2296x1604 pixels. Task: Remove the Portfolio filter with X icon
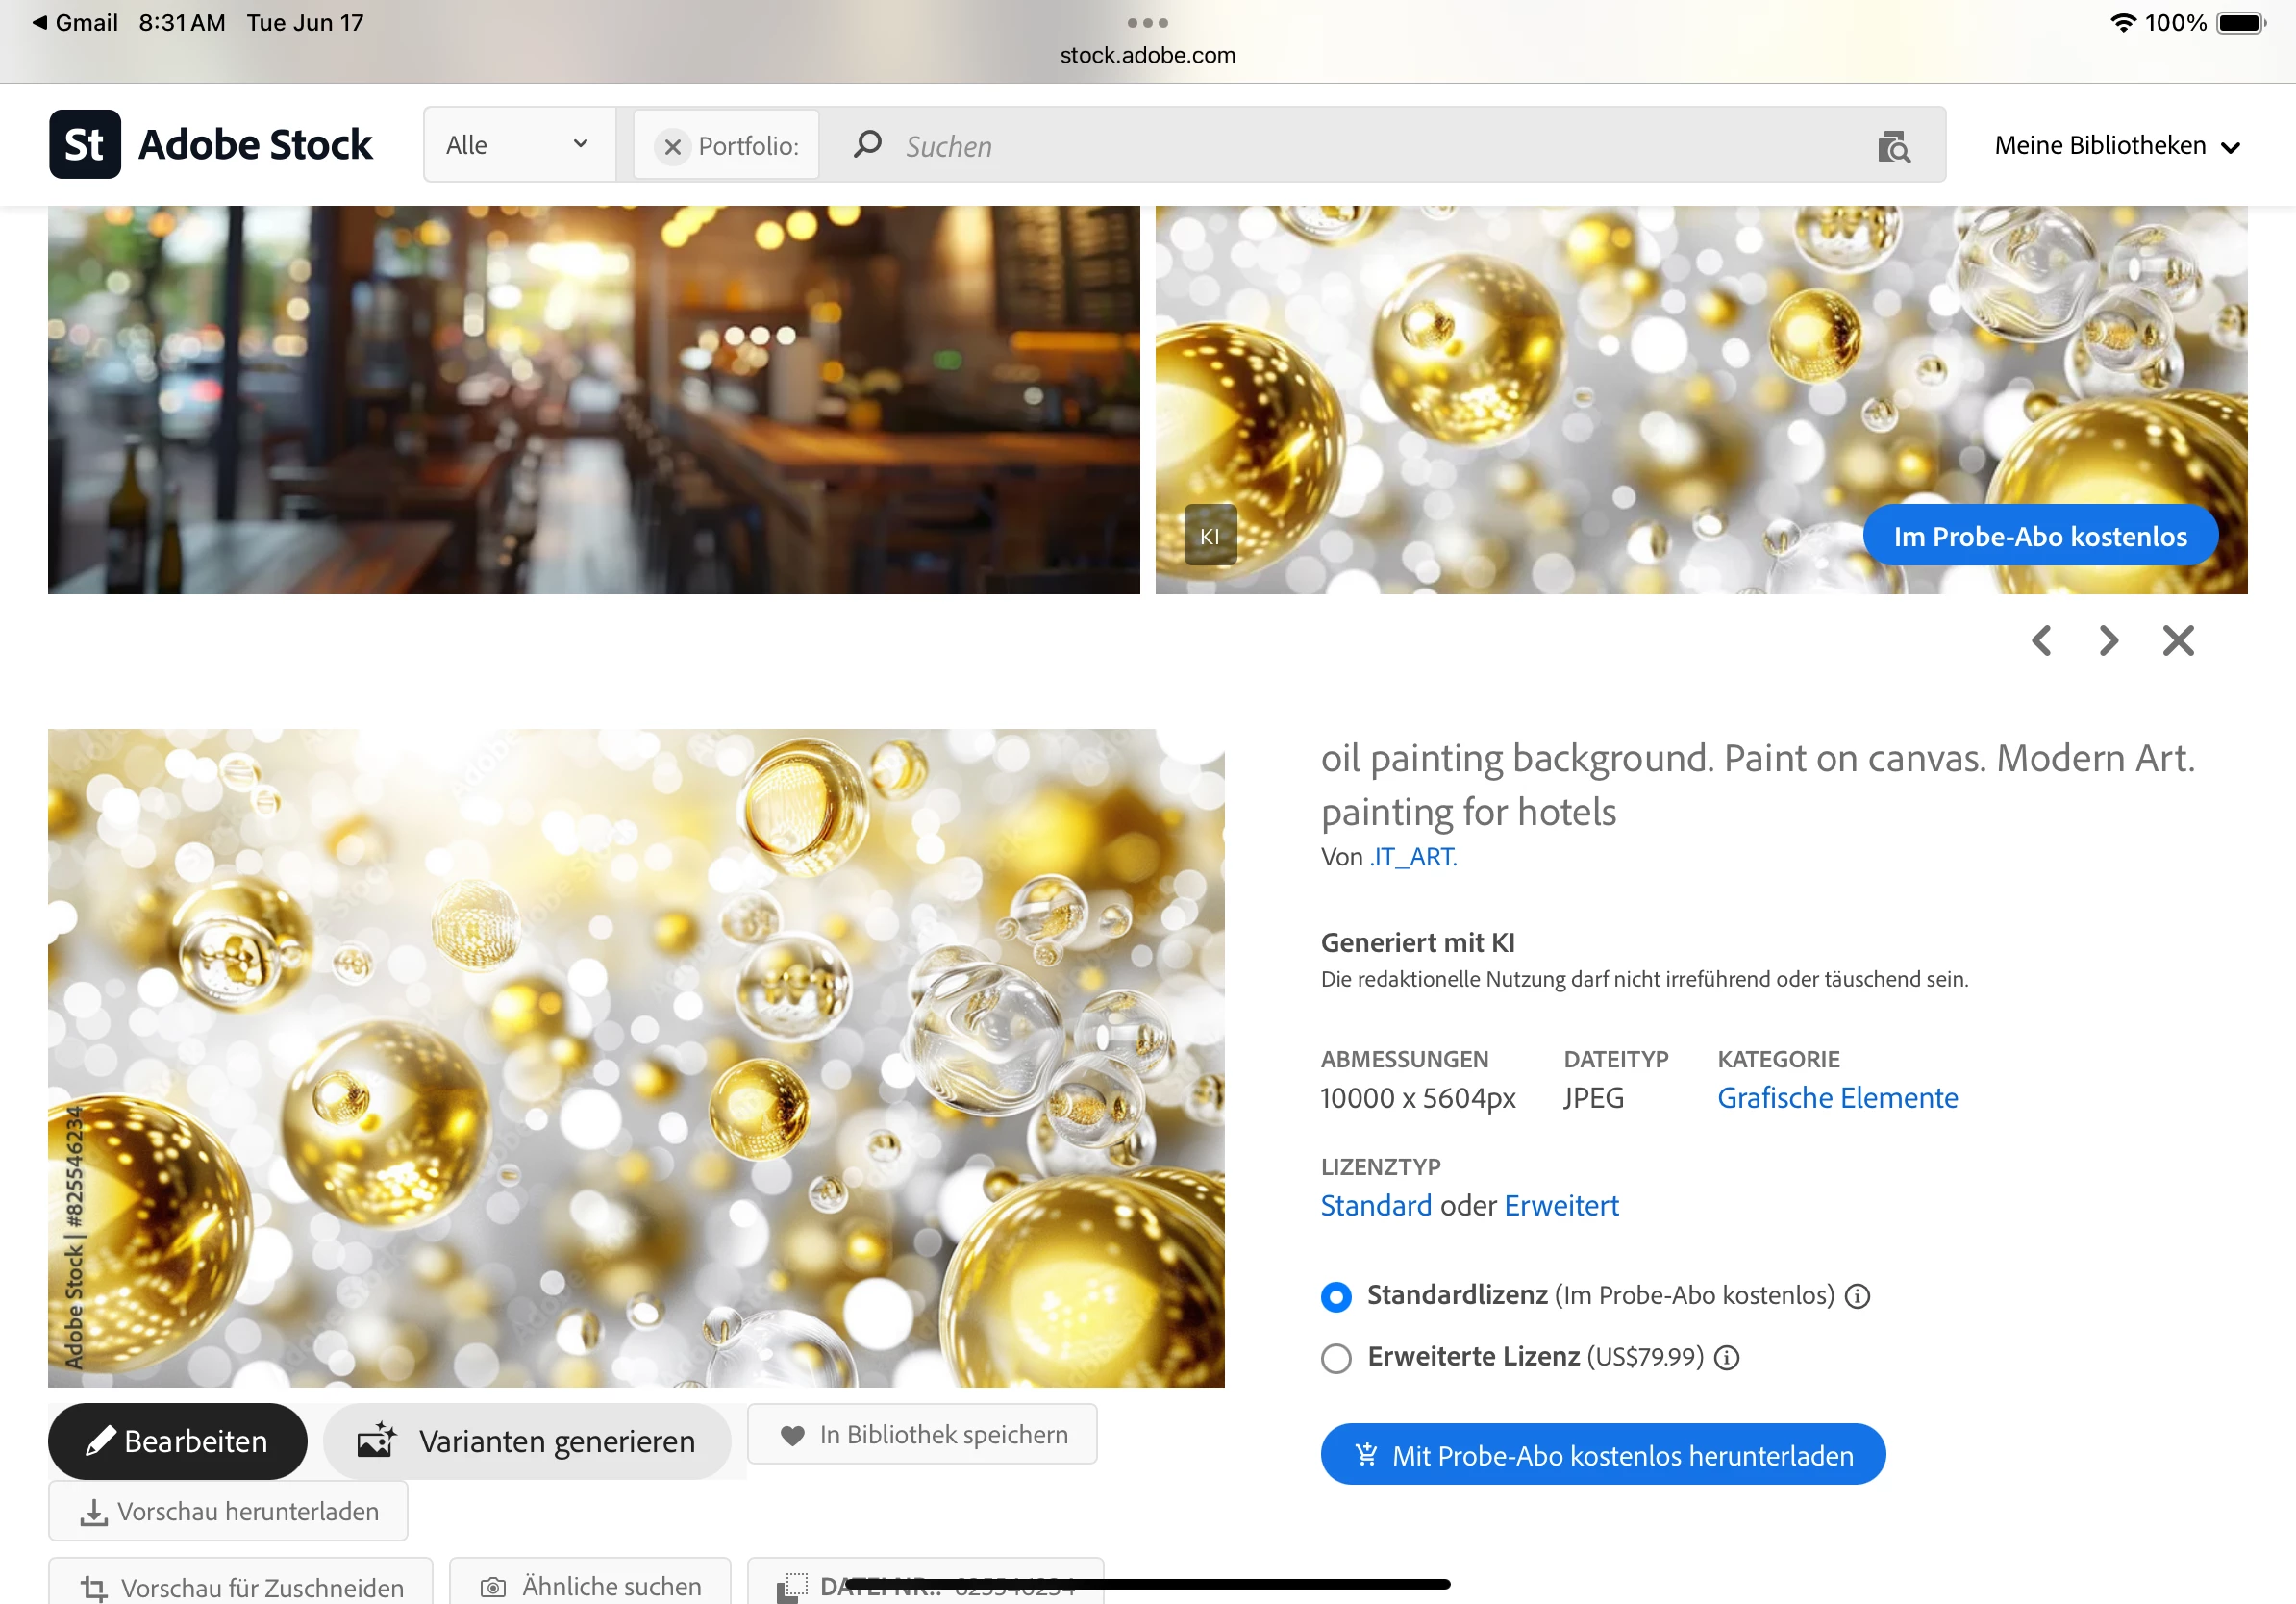pyautogui.click(x=672, y=147)
